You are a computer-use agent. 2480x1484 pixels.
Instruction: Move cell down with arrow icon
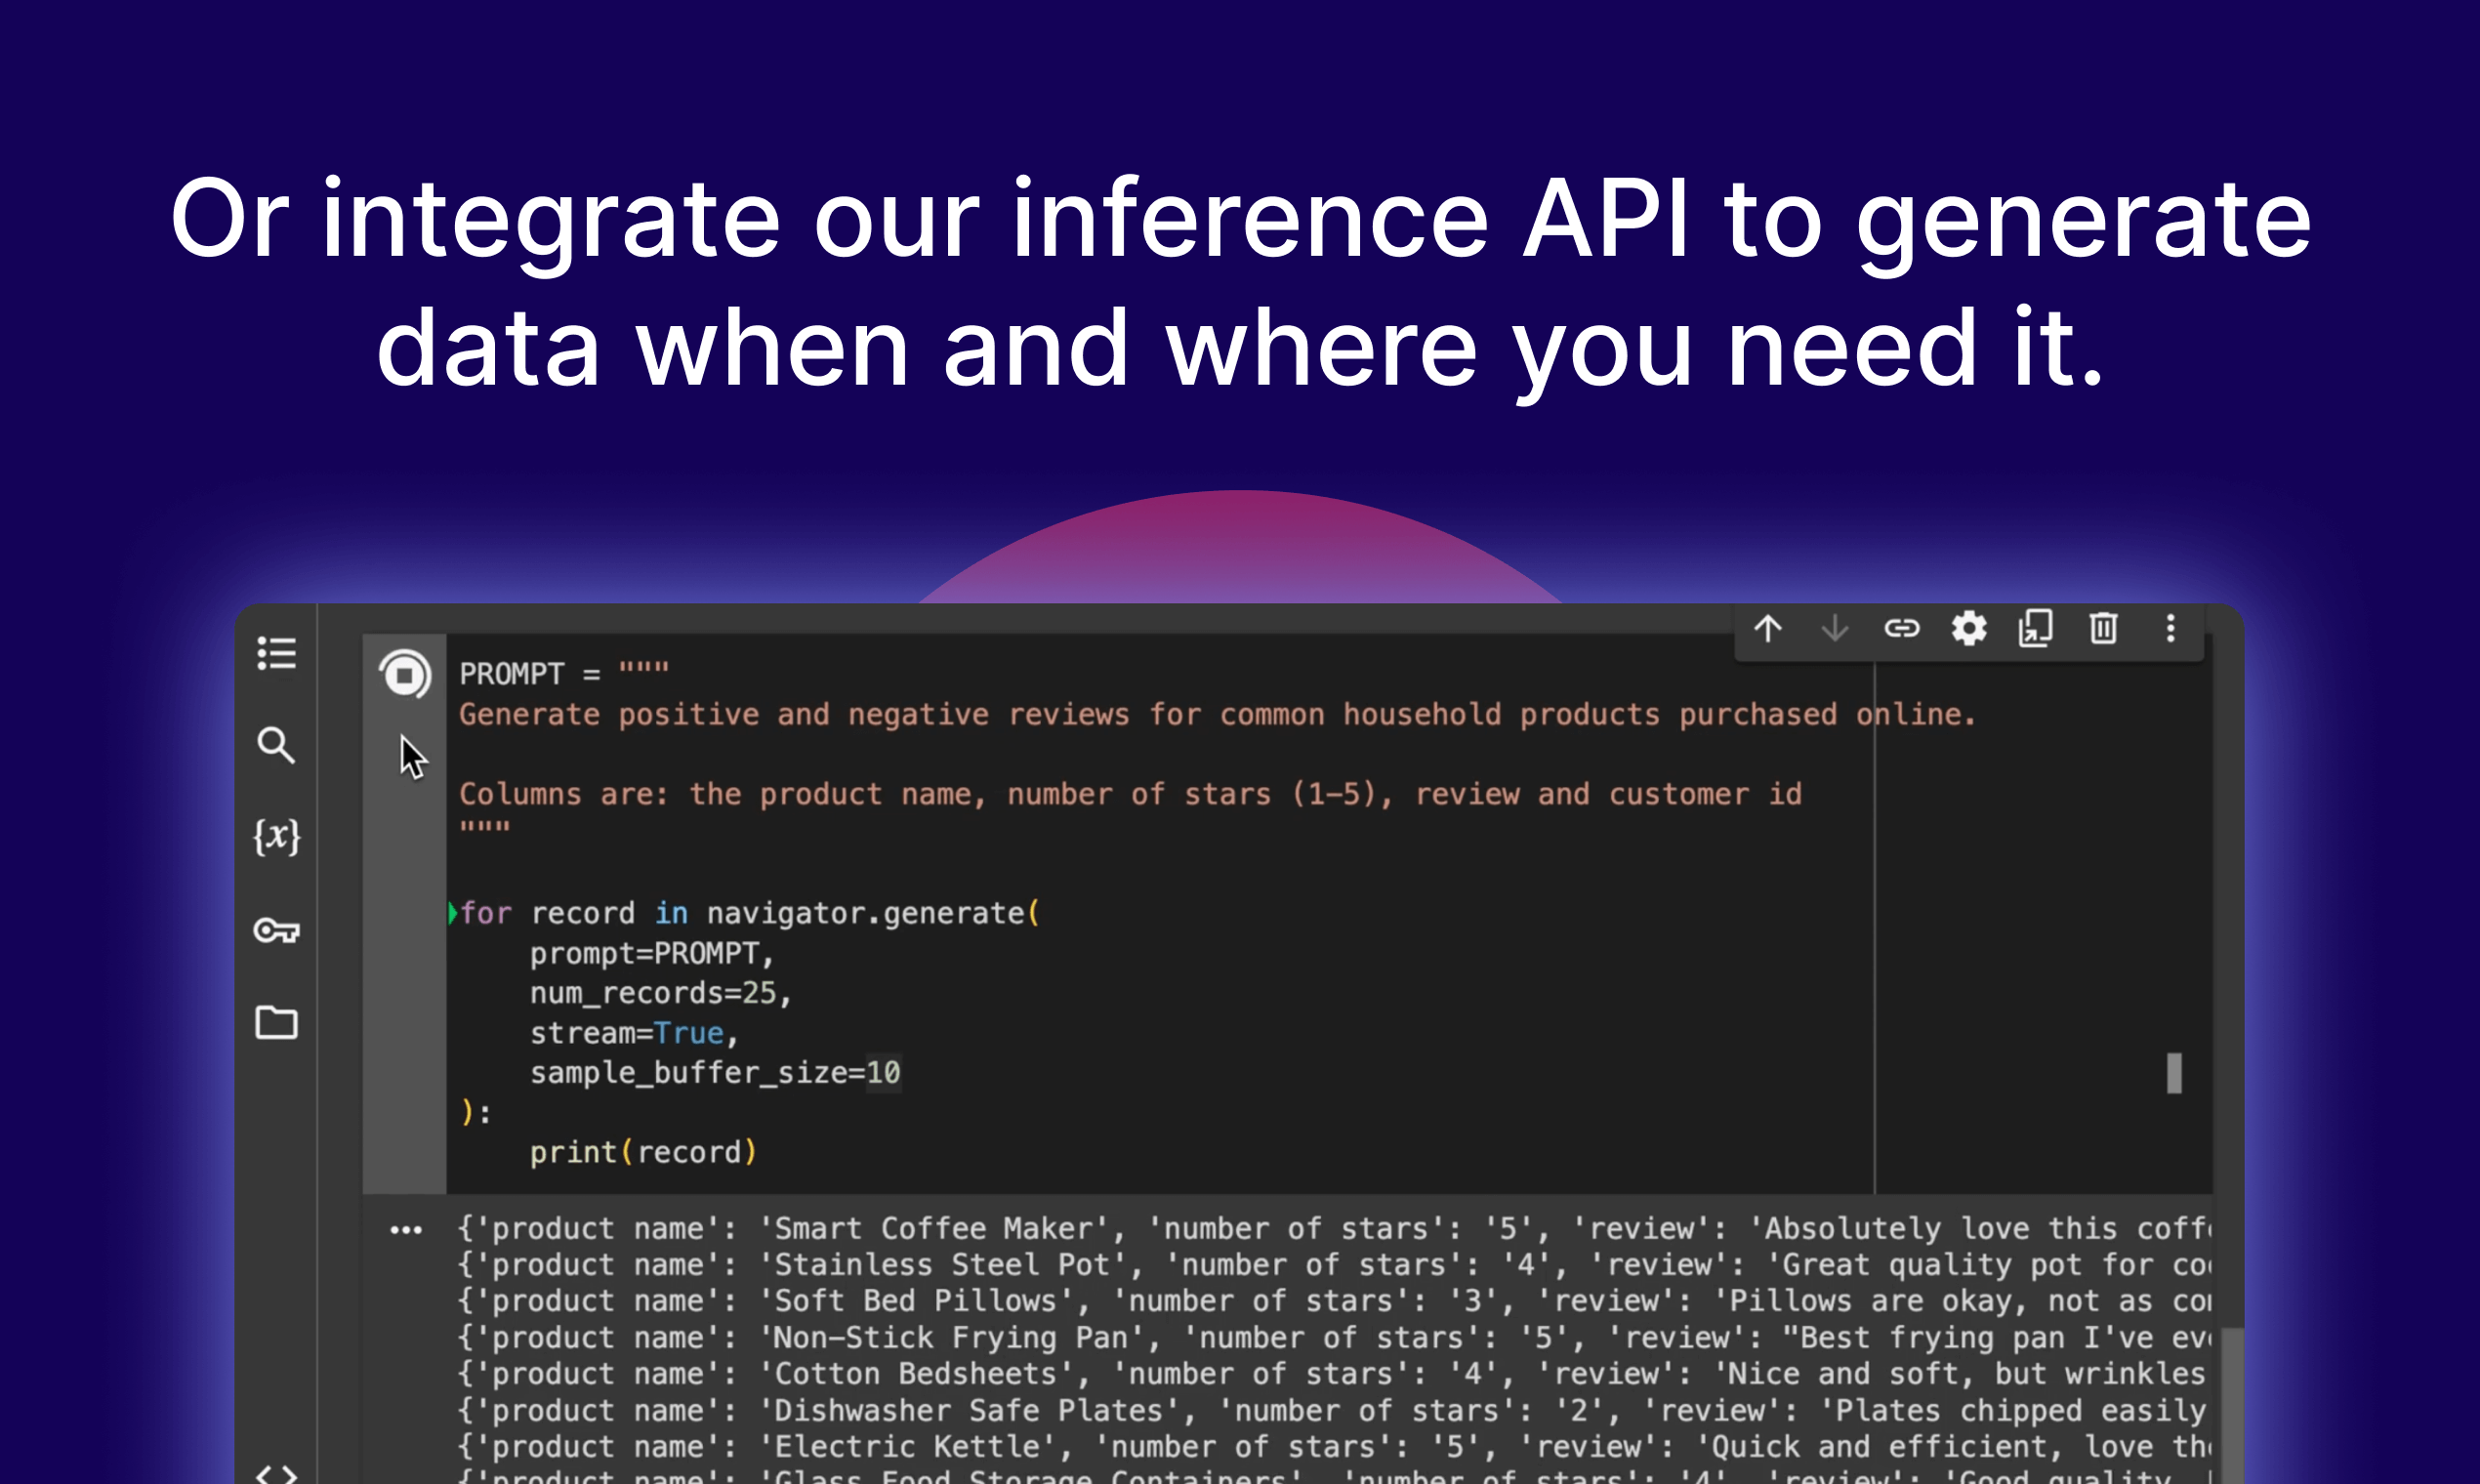pos(1834,629)
